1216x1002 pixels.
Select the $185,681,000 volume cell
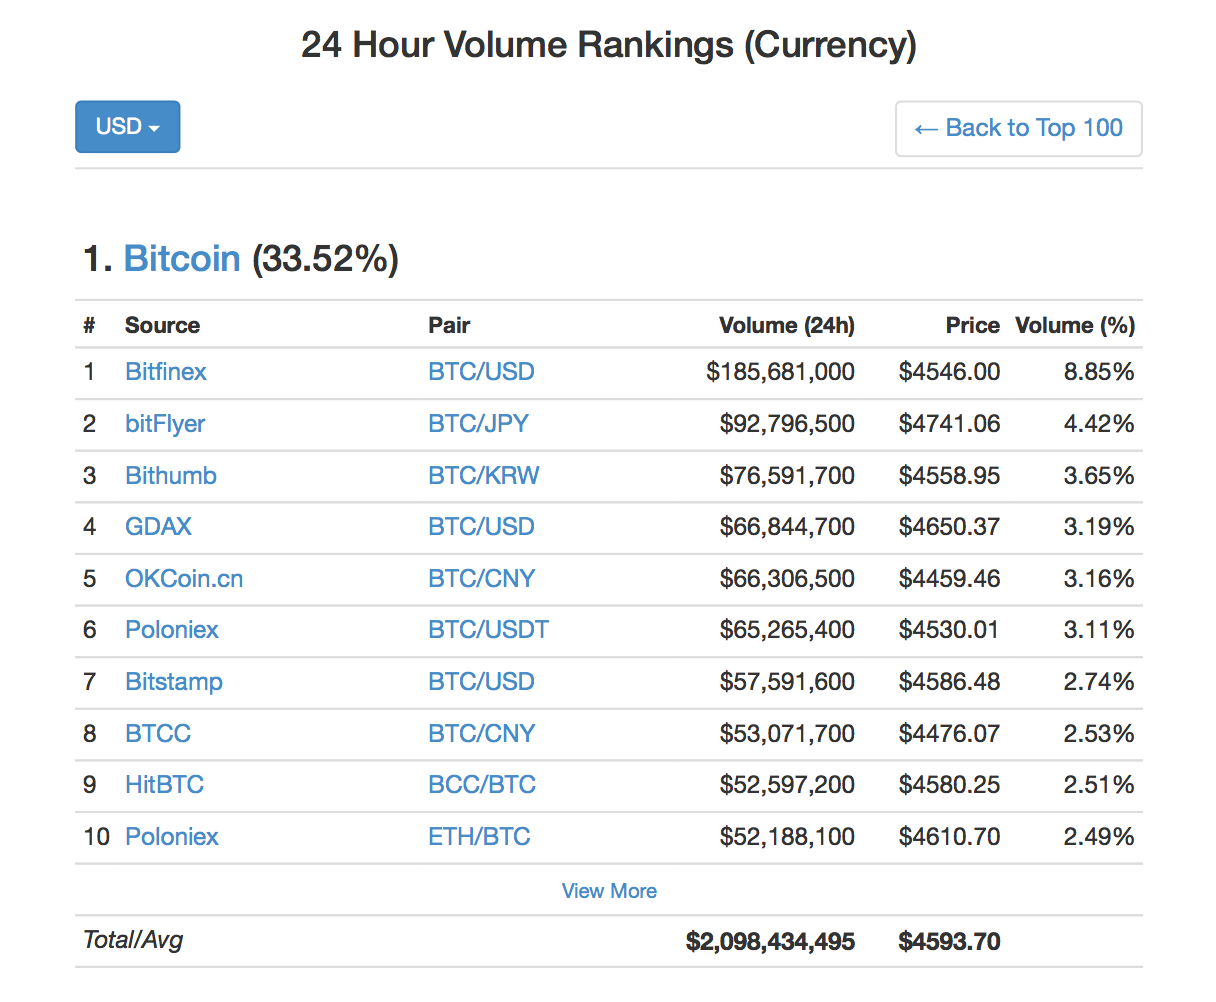point(781,372)
